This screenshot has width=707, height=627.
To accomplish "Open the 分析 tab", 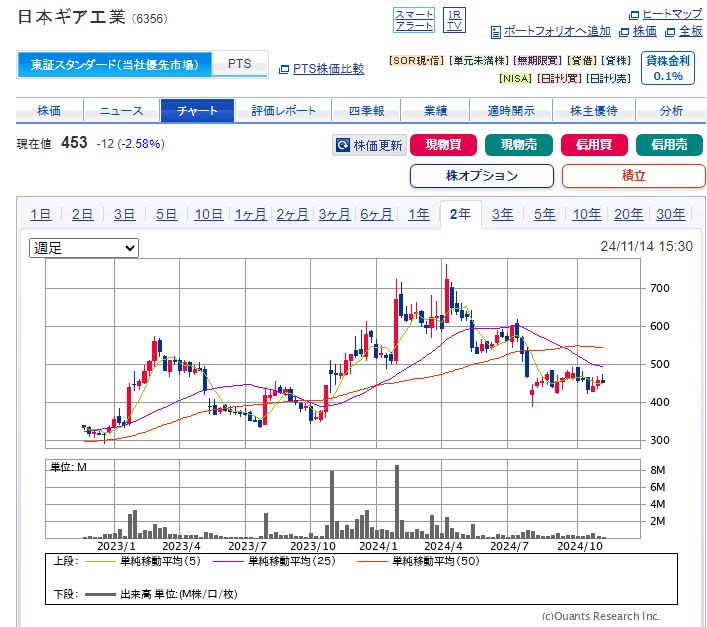I will pyautogui.click(x=671, y=110).
